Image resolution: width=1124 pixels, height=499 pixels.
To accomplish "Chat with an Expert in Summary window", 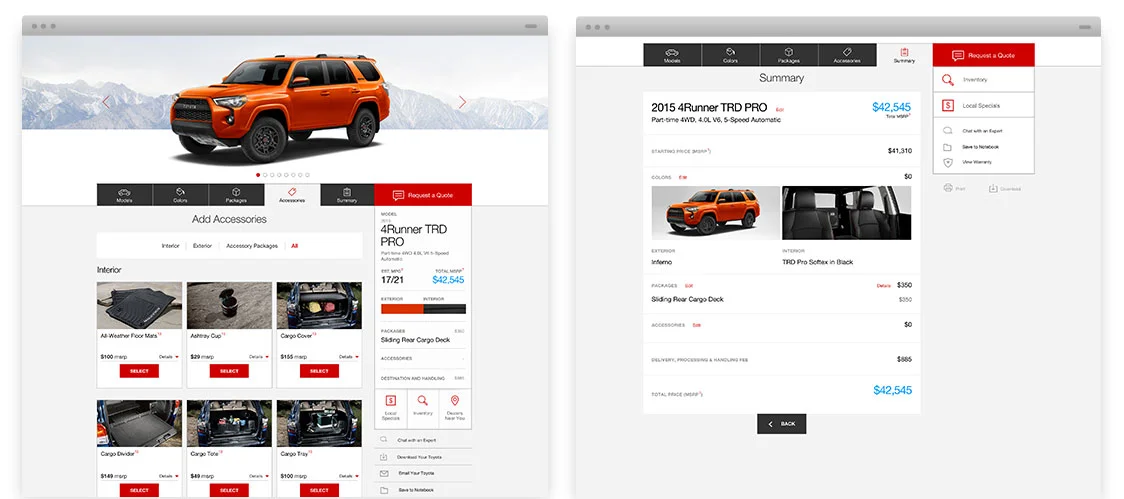I will pyautogui.click(x=984, y=131).
